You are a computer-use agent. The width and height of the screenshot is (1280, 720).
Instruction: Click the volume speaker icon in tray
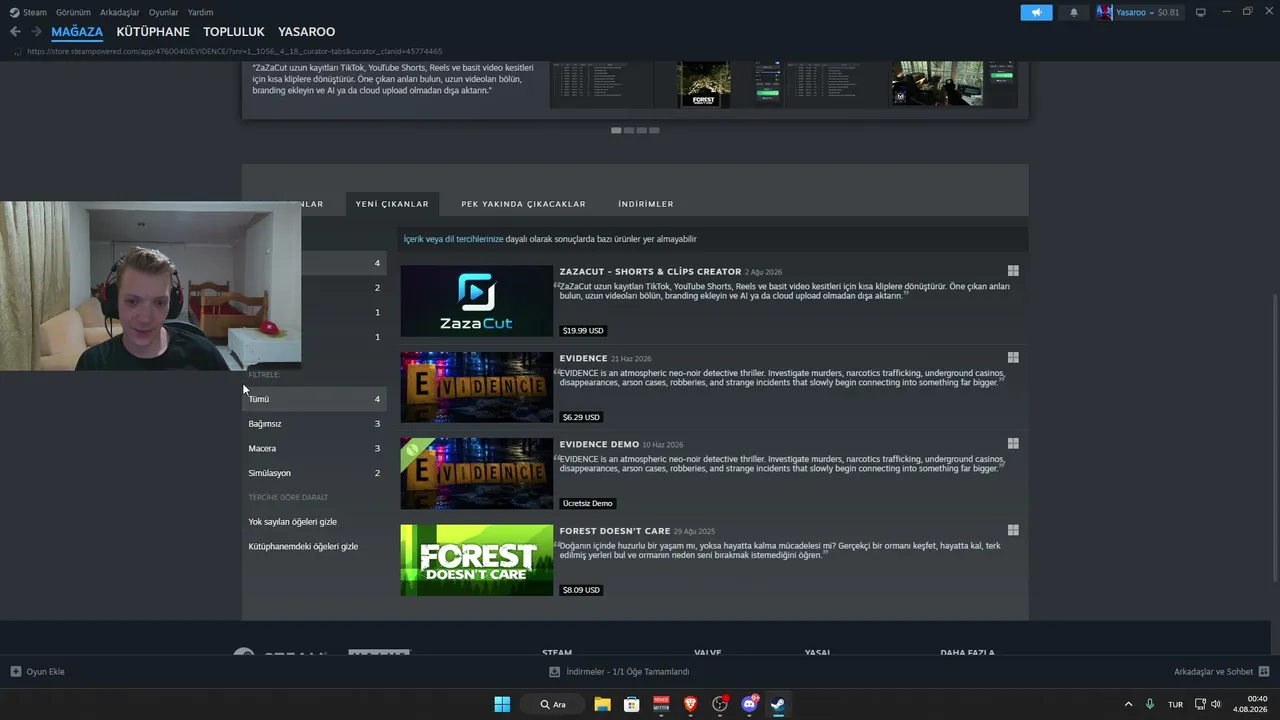coord(1216,704)
